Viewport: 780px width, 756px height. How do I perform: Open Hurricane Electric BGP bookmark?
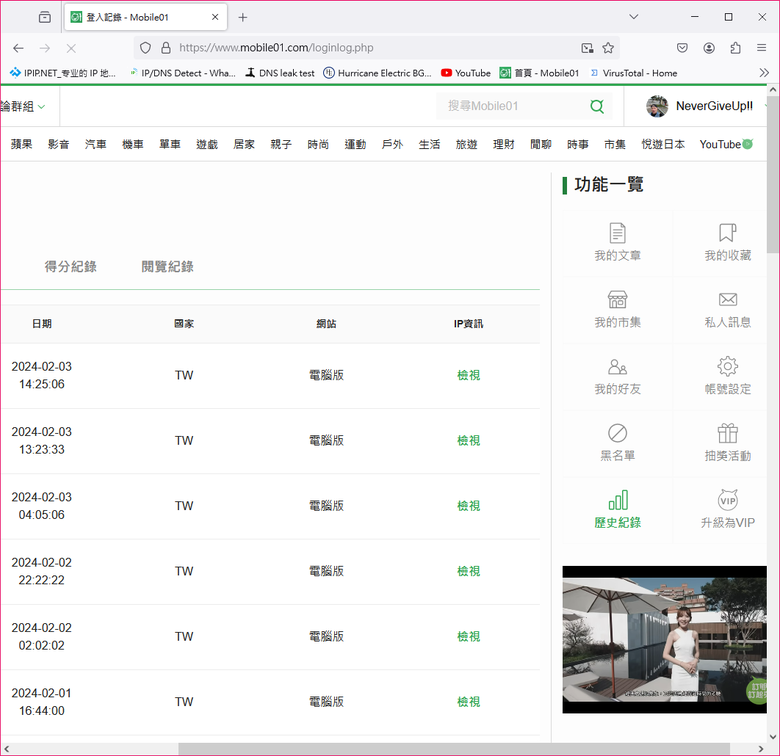377,73
